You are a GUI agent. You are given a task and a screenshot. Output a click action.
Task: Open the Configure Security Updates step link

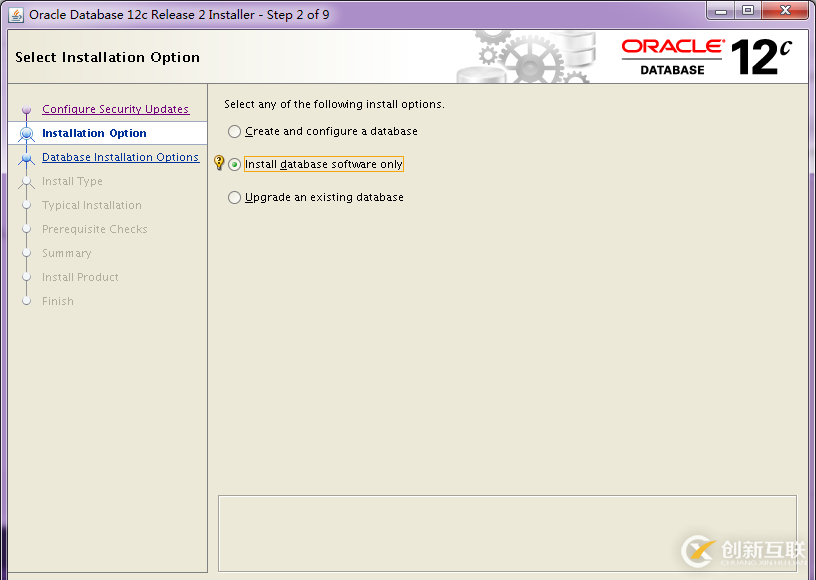tap(116, 109)
